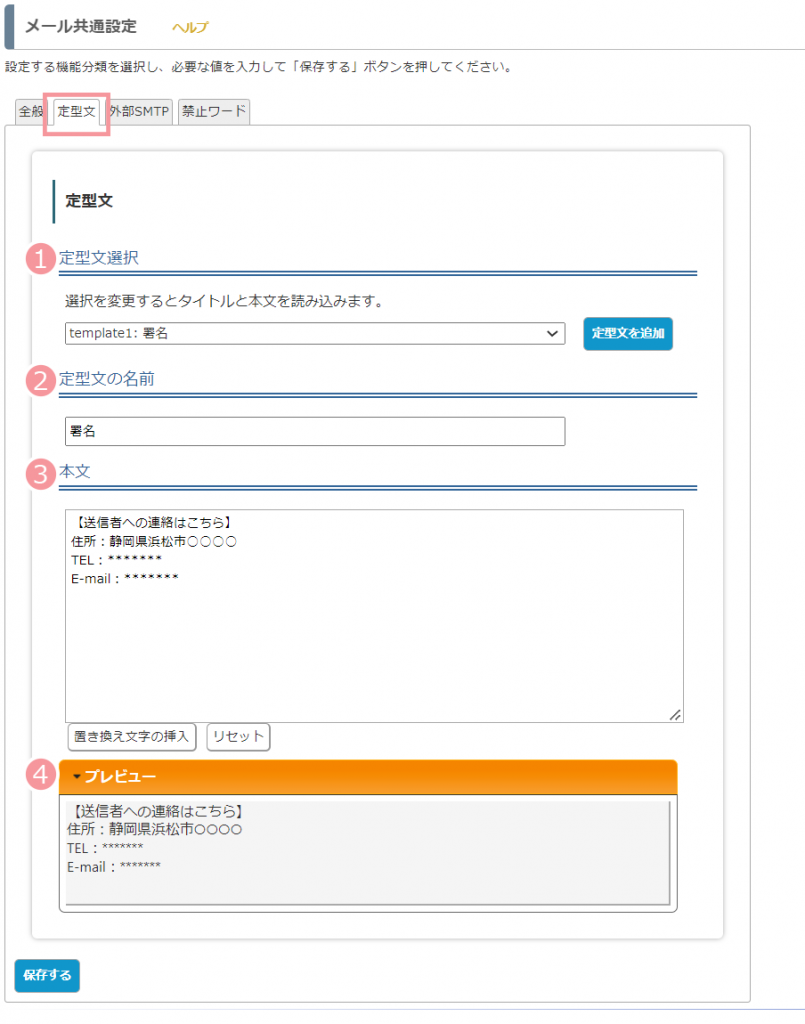This screenshot has height=1024, width=805.
Task: Click the number 4 circle marker
Action: pyautogui.click(x=40, y=775)
